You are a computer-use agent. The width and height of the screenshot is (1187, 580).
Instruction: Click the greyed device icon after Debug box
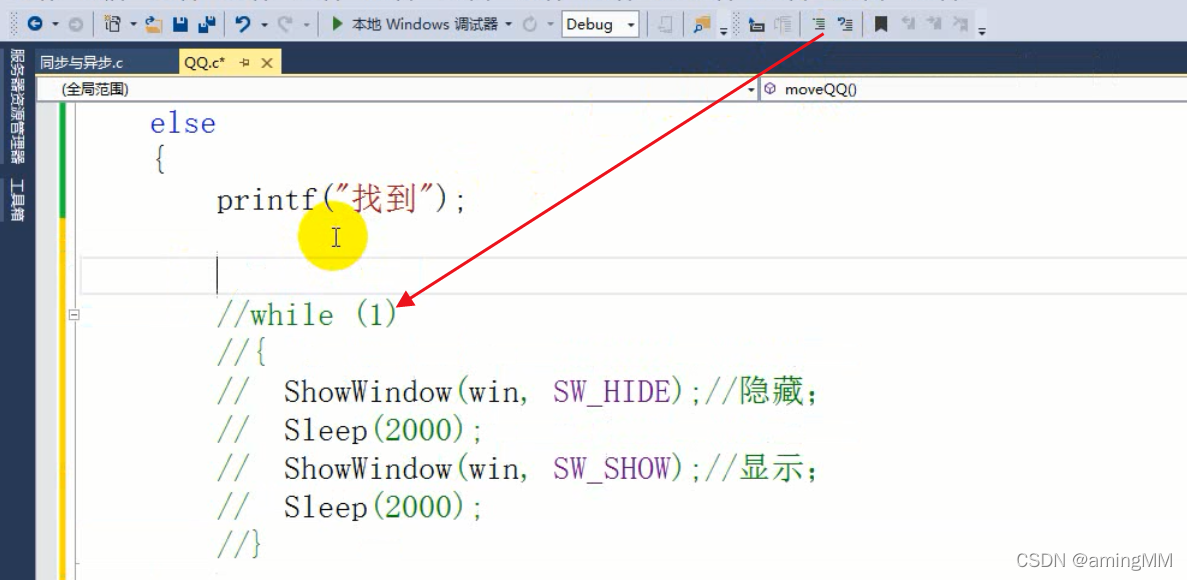[665, 25]
